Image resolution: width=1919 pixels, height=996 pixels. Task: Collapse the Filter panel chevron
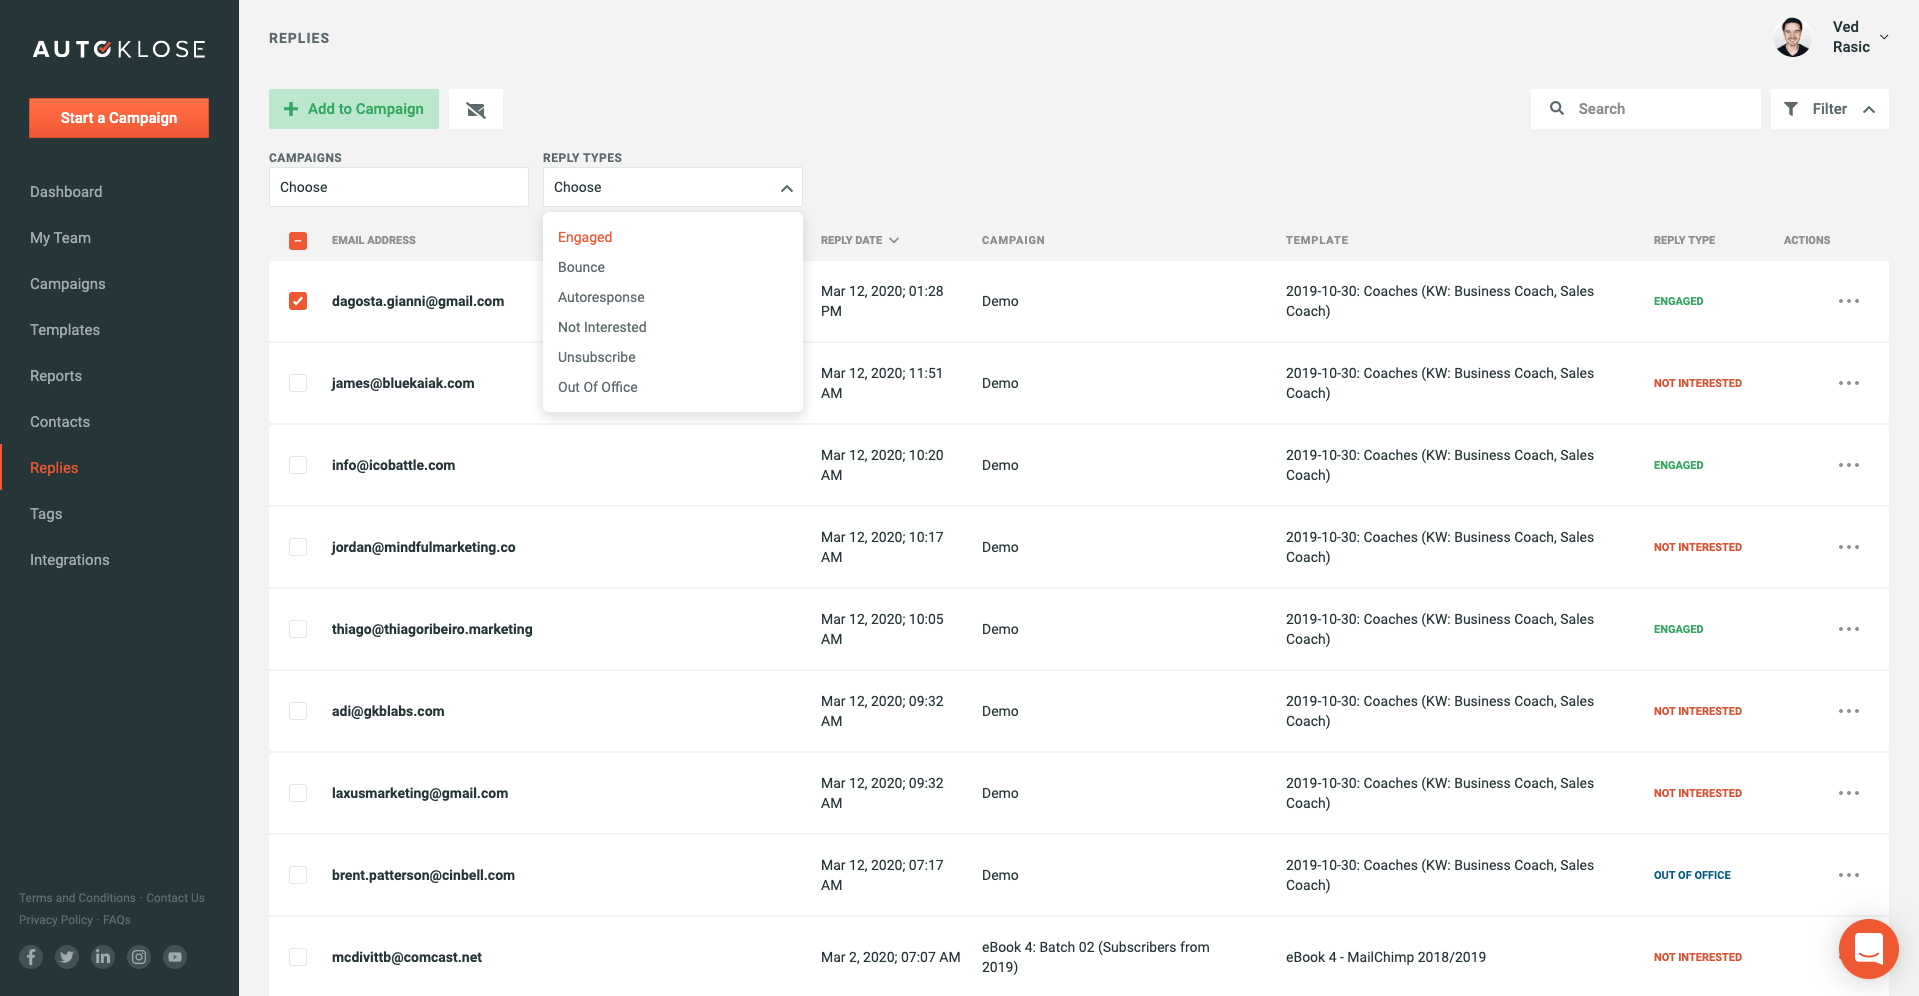coord(1869,109)
